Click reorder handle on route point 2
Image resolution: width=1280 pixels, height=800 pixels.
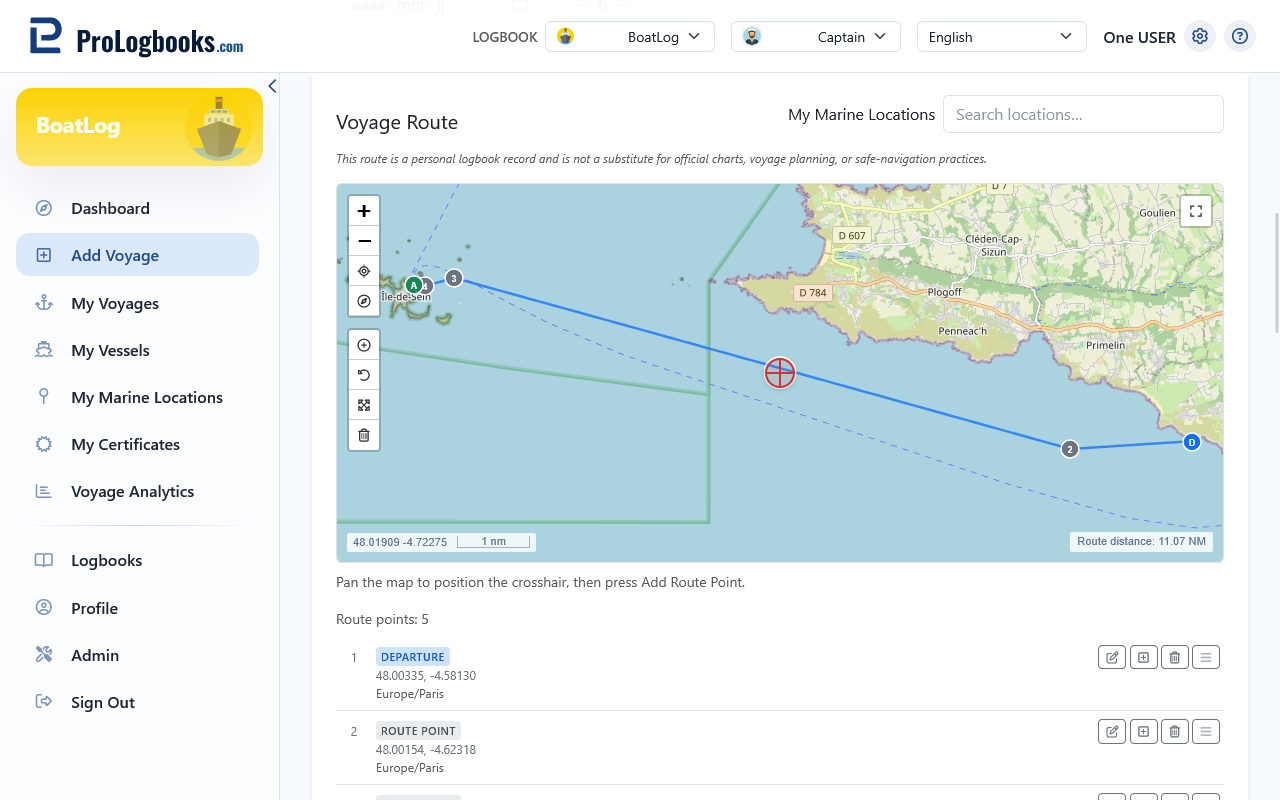point(1206,731)
